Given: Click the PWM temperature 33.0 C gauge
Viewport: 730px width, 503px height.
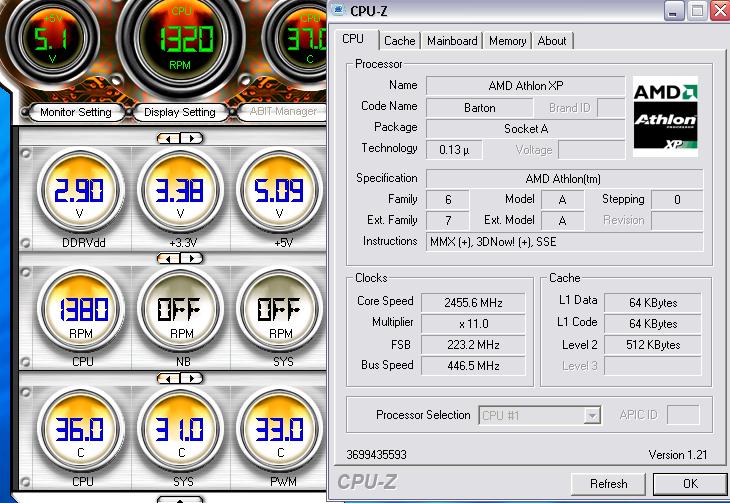Looking at the screenshot, I should [x=279, y=430].
